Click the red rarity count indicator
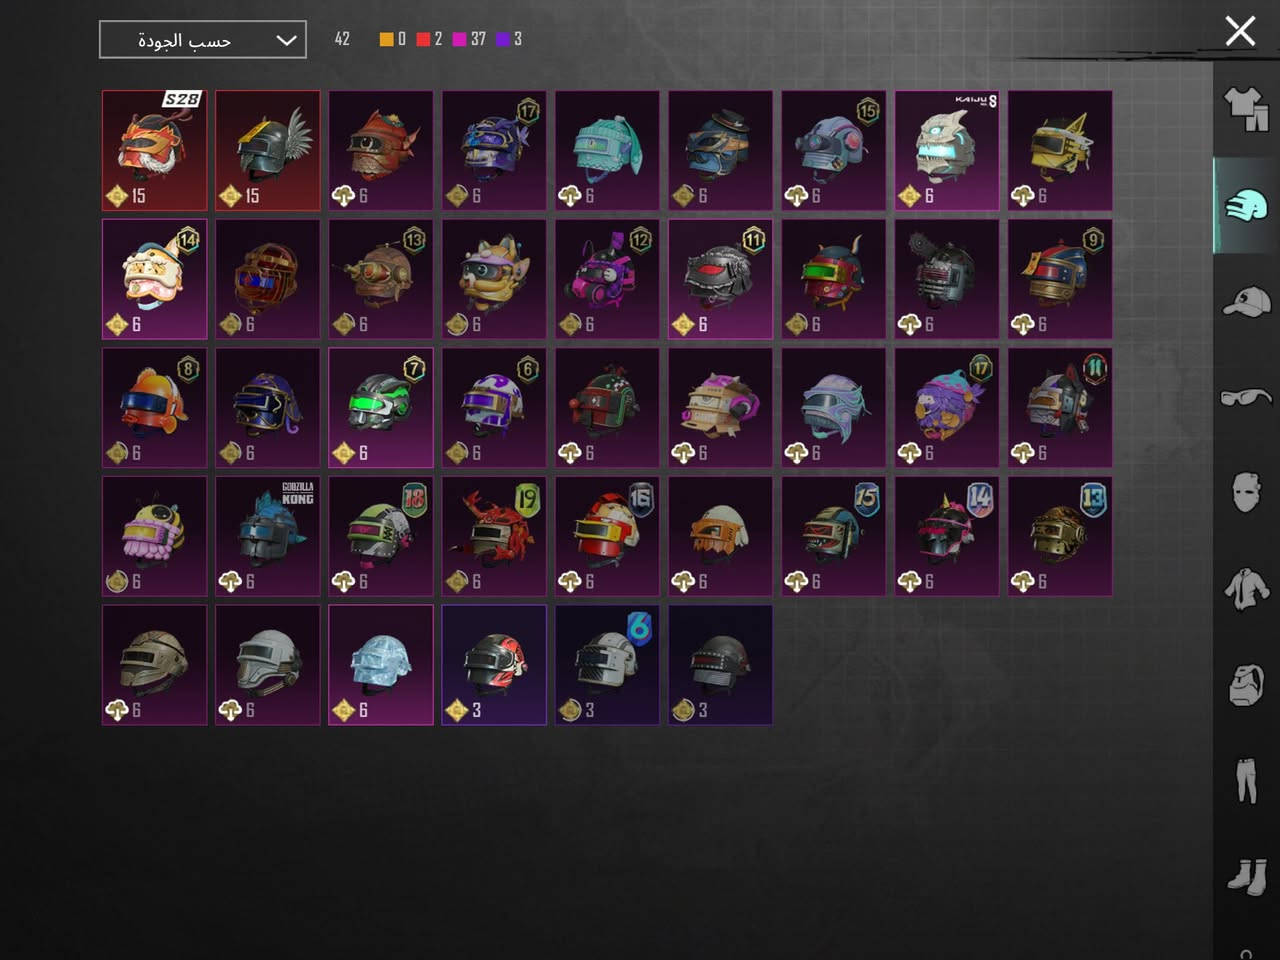Screen dimensions: 1280x960 429,39
